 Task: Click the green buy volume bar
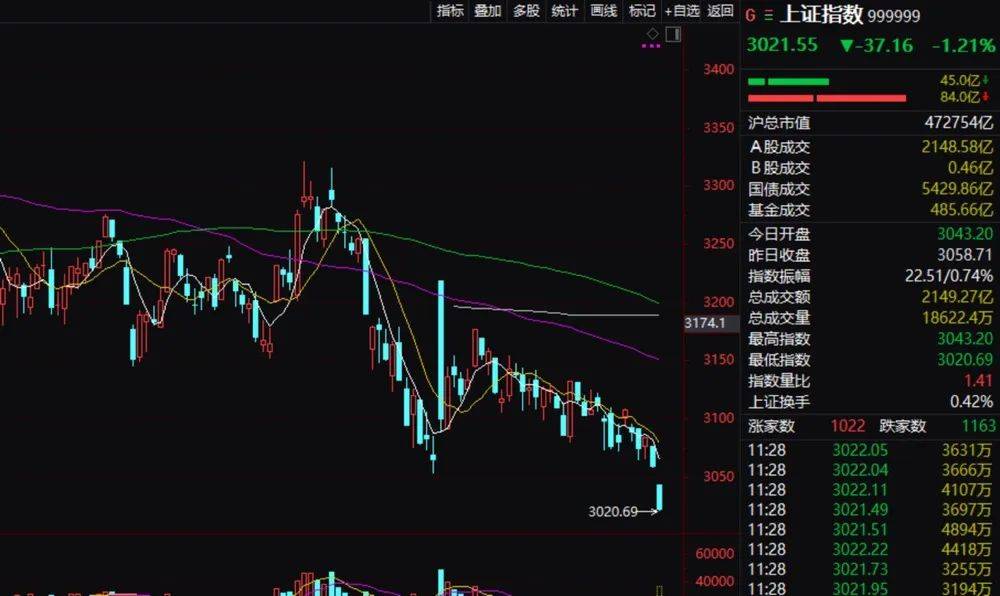[788, 81]
